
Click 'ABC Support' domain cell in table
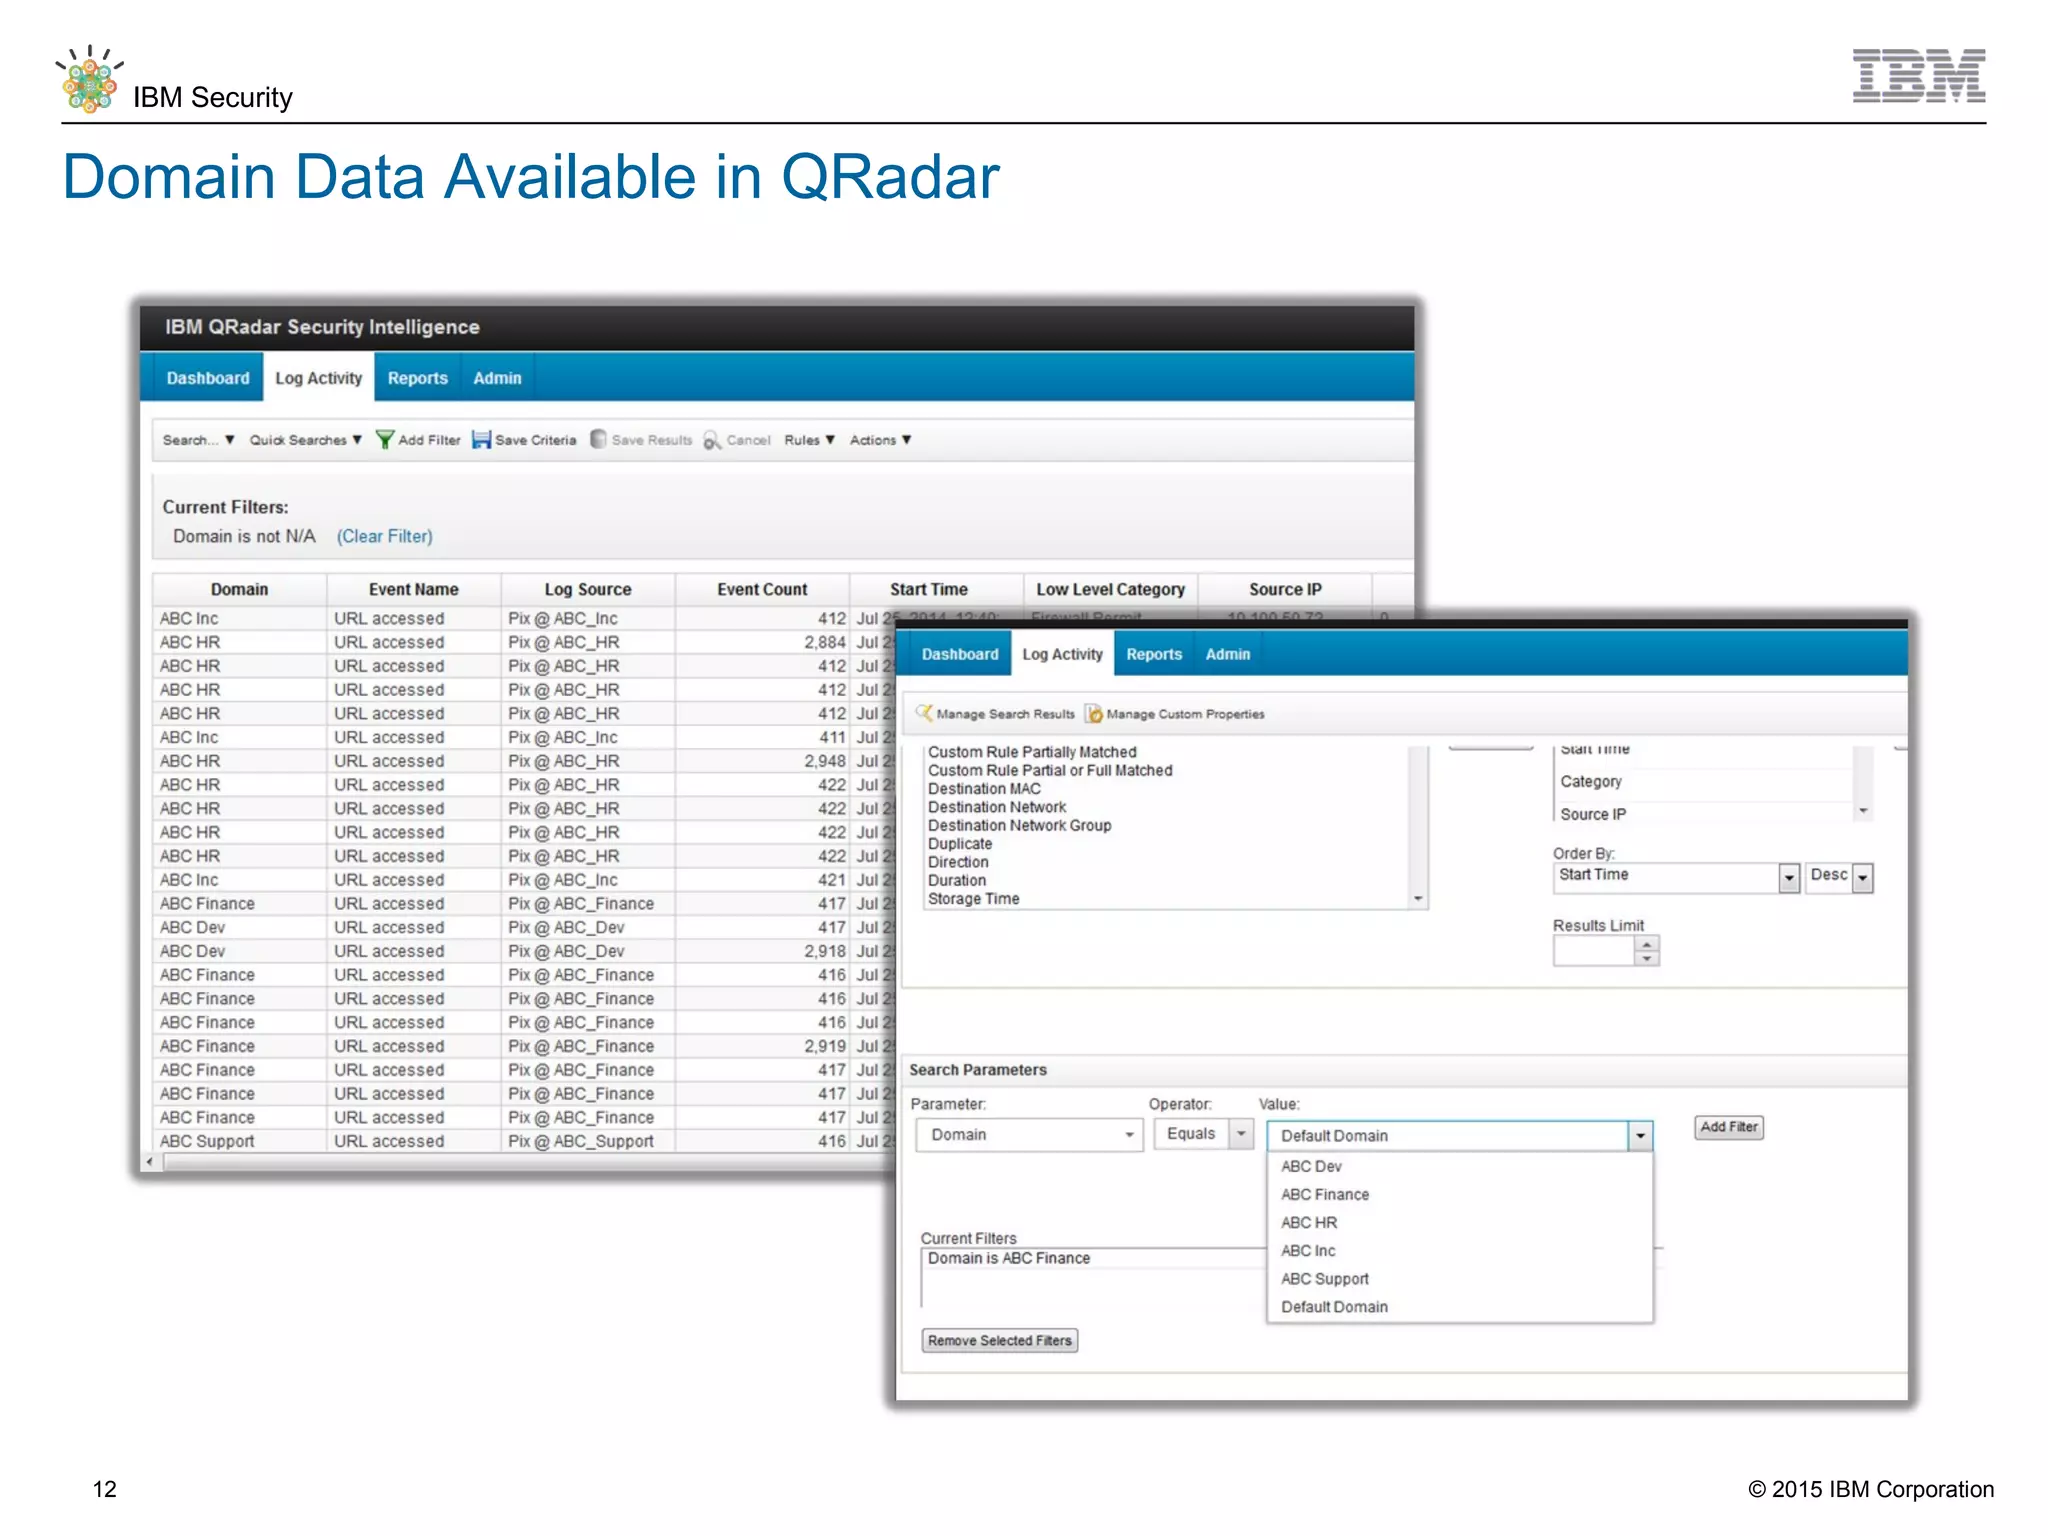[239, 1141]
